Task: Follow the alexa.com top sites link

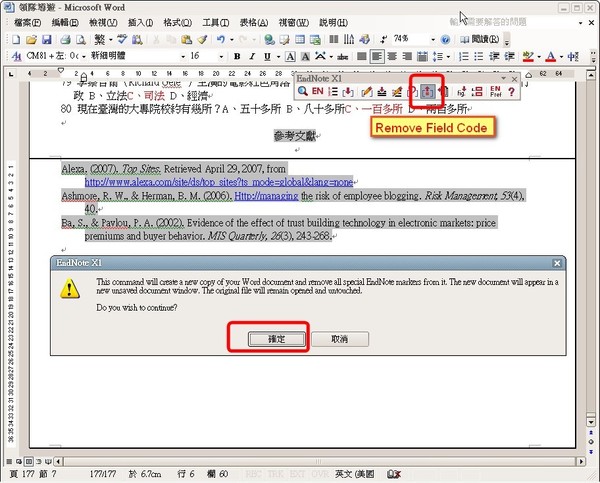Action: pos(218,182)
